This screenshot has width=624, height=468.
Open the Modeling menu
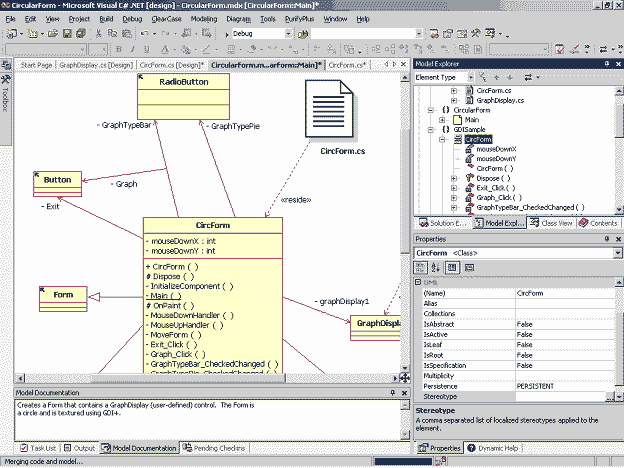tap(202, 18)
